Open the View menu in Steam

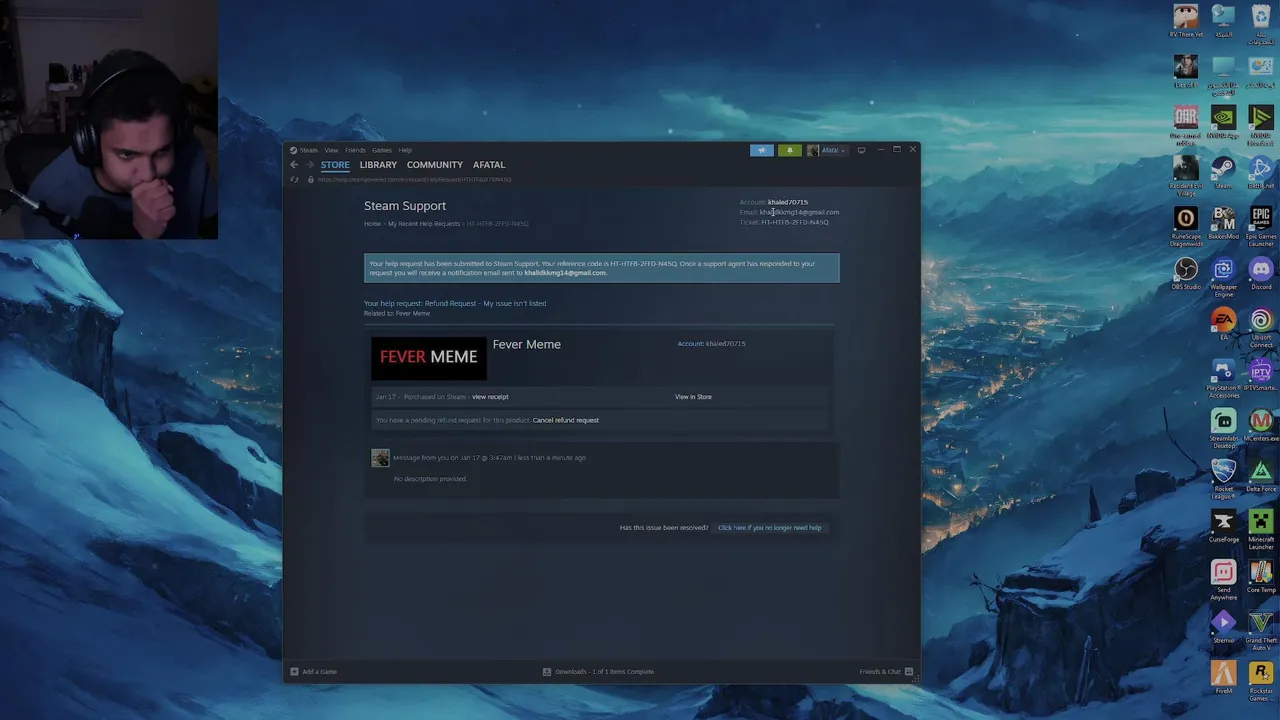click(331, 150)
